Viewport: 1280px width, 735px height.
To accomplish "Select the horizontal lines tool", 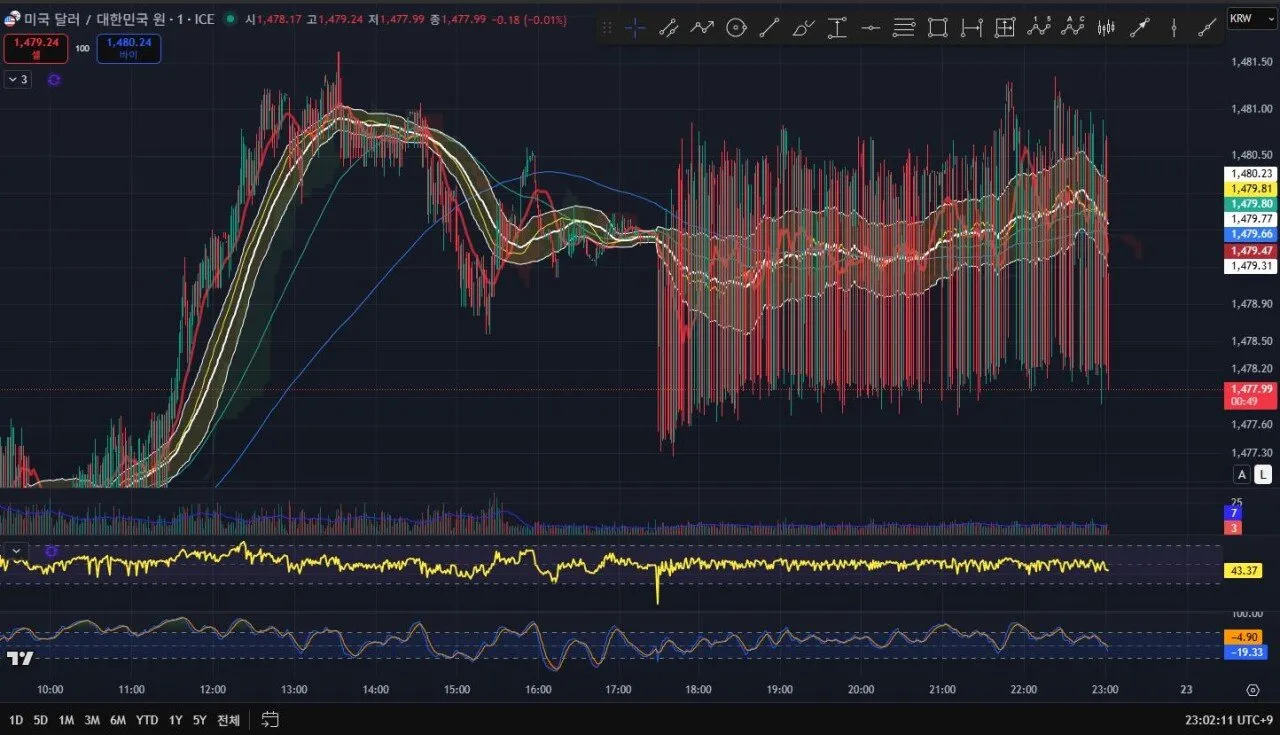I will 904,28.
